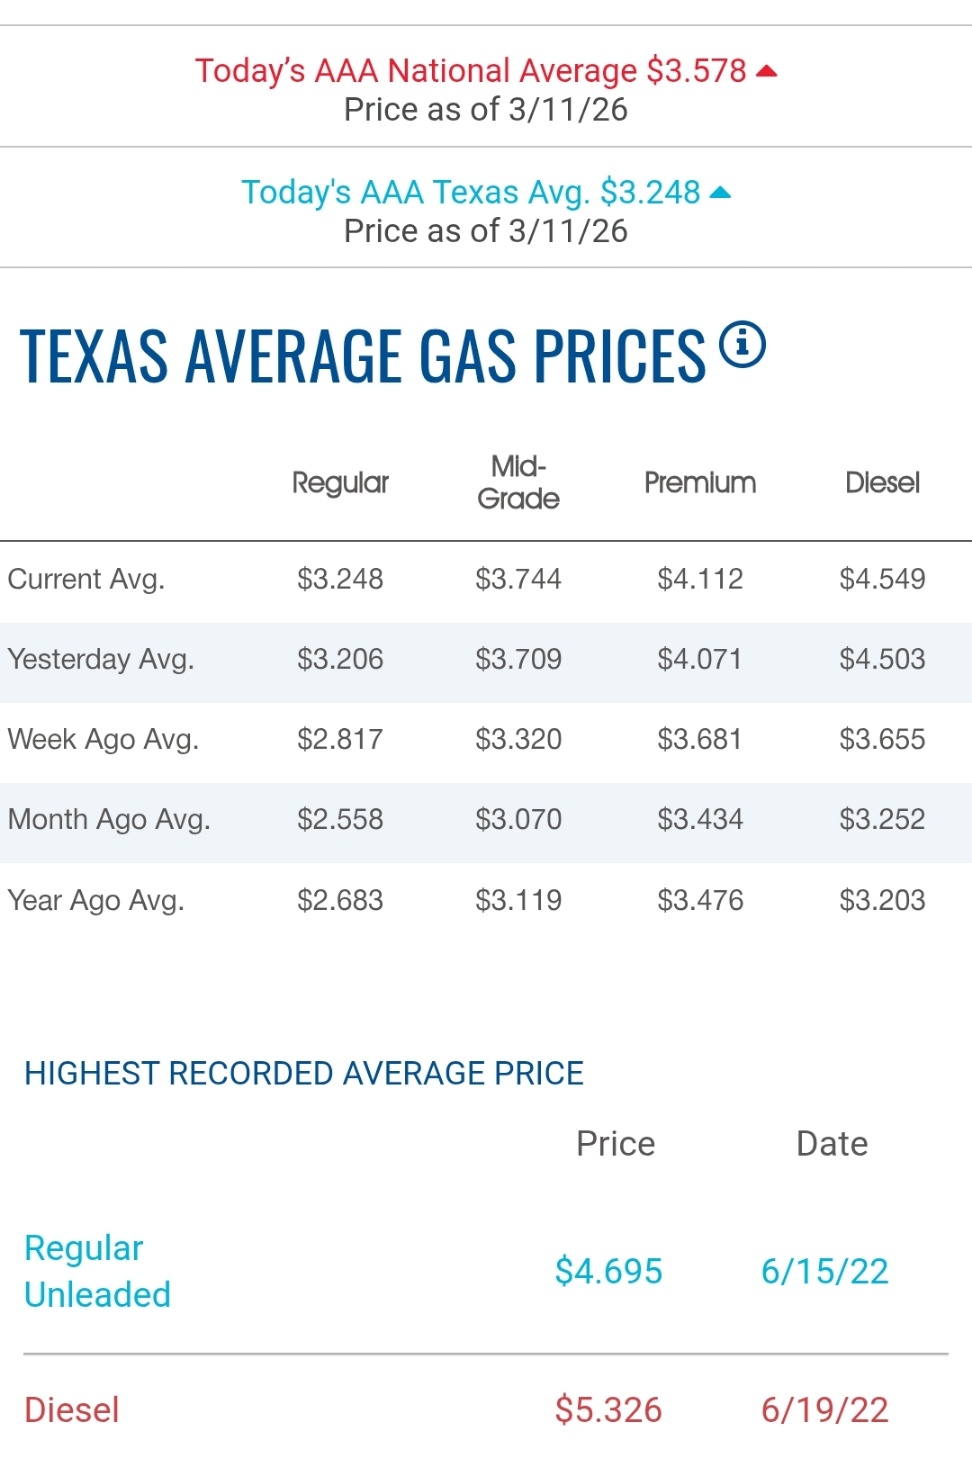This screenshot has height=1482, width=972.
Task: Click the current diesel price $4.549 cell
Action: pyautogui.click(x=882, y=580)
